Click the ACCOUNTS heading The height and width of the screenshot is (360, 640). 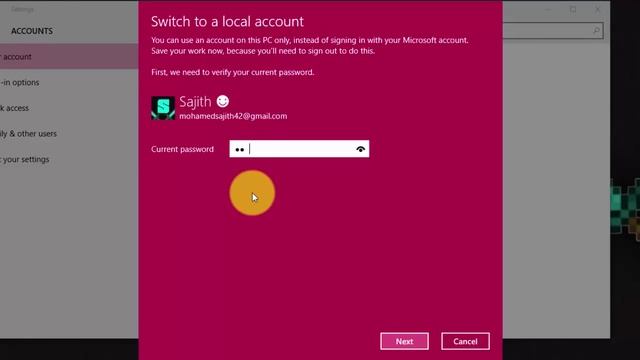pyautogui.click(x=32, y=31)
